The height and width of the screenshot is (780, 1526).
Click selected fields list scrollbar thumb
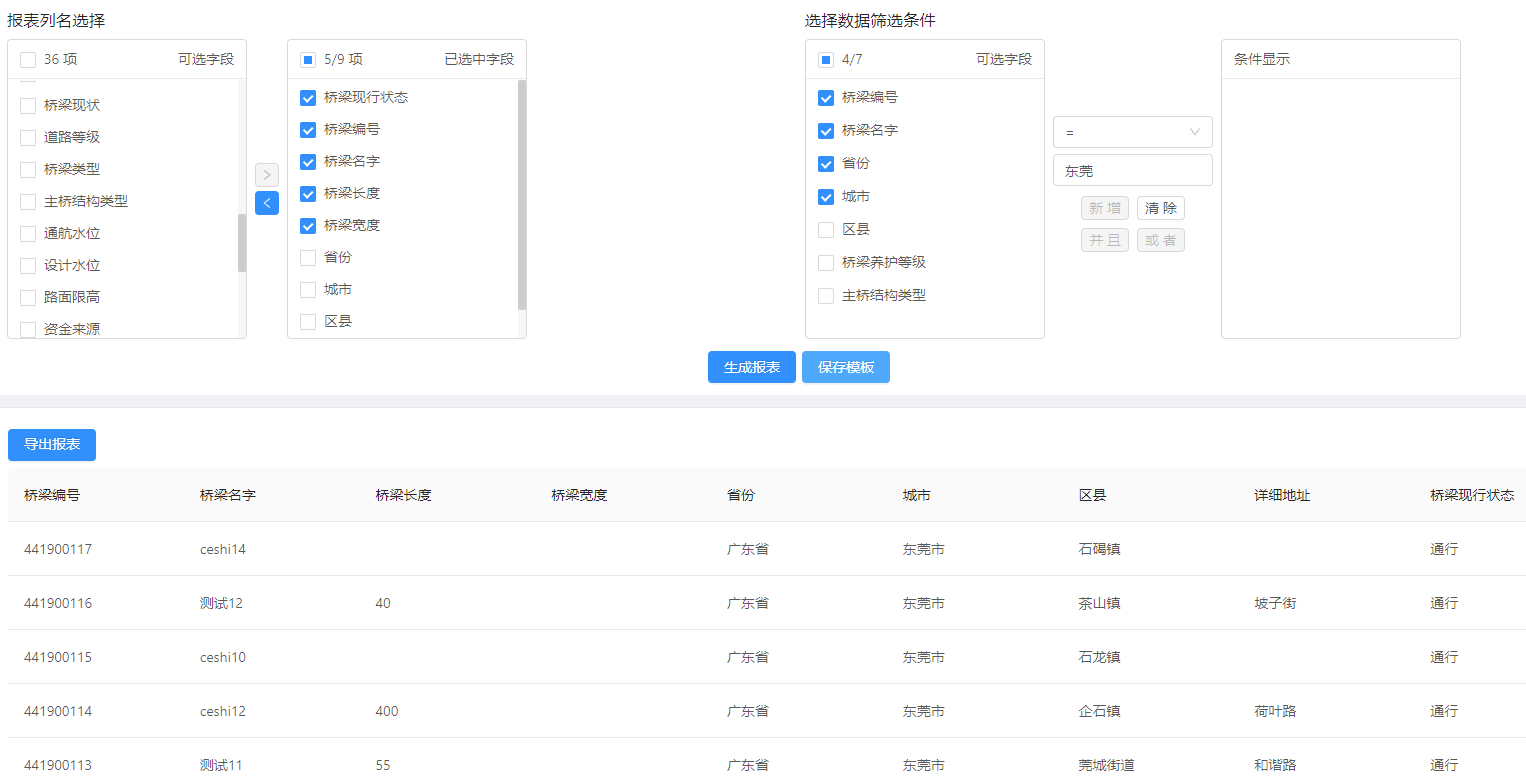coord(522,195)
